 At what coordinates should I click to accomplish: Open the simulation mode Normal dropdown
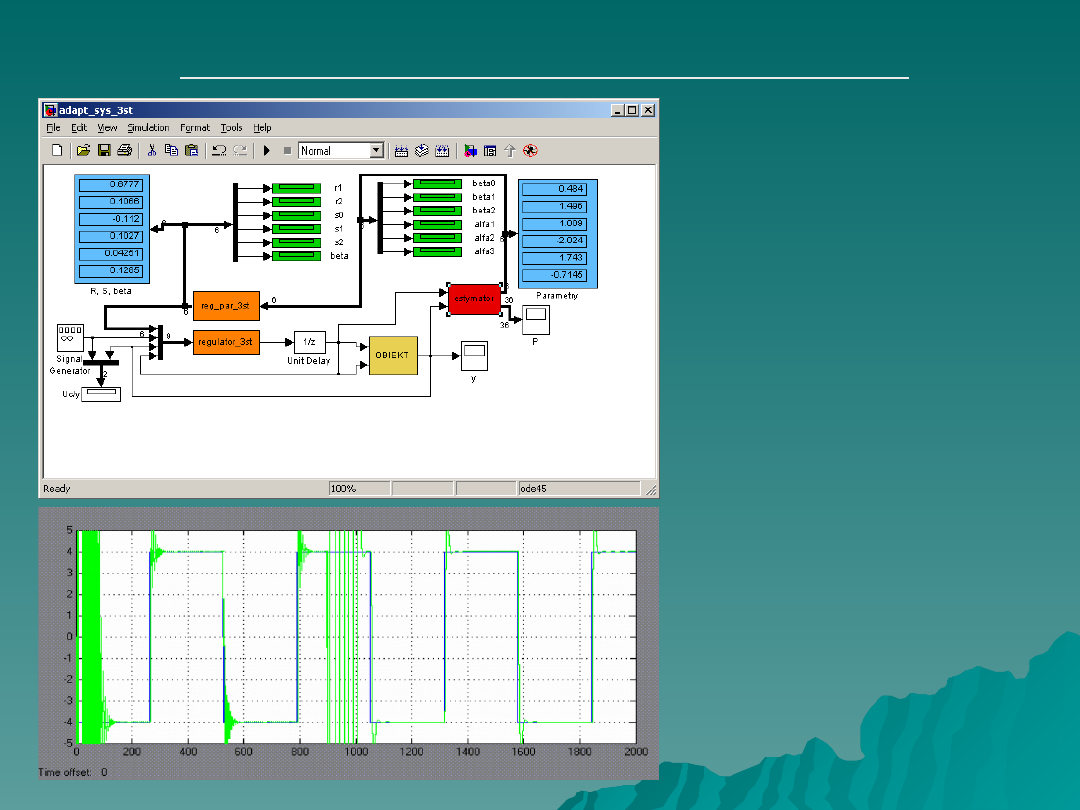(376, 151)
